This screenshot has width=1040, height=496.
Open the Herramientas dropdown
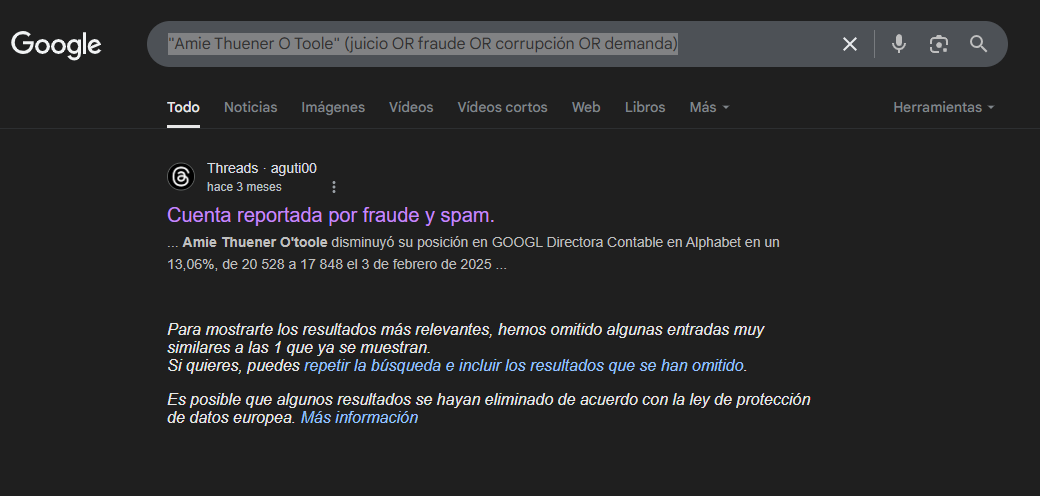tap(943, 107)
